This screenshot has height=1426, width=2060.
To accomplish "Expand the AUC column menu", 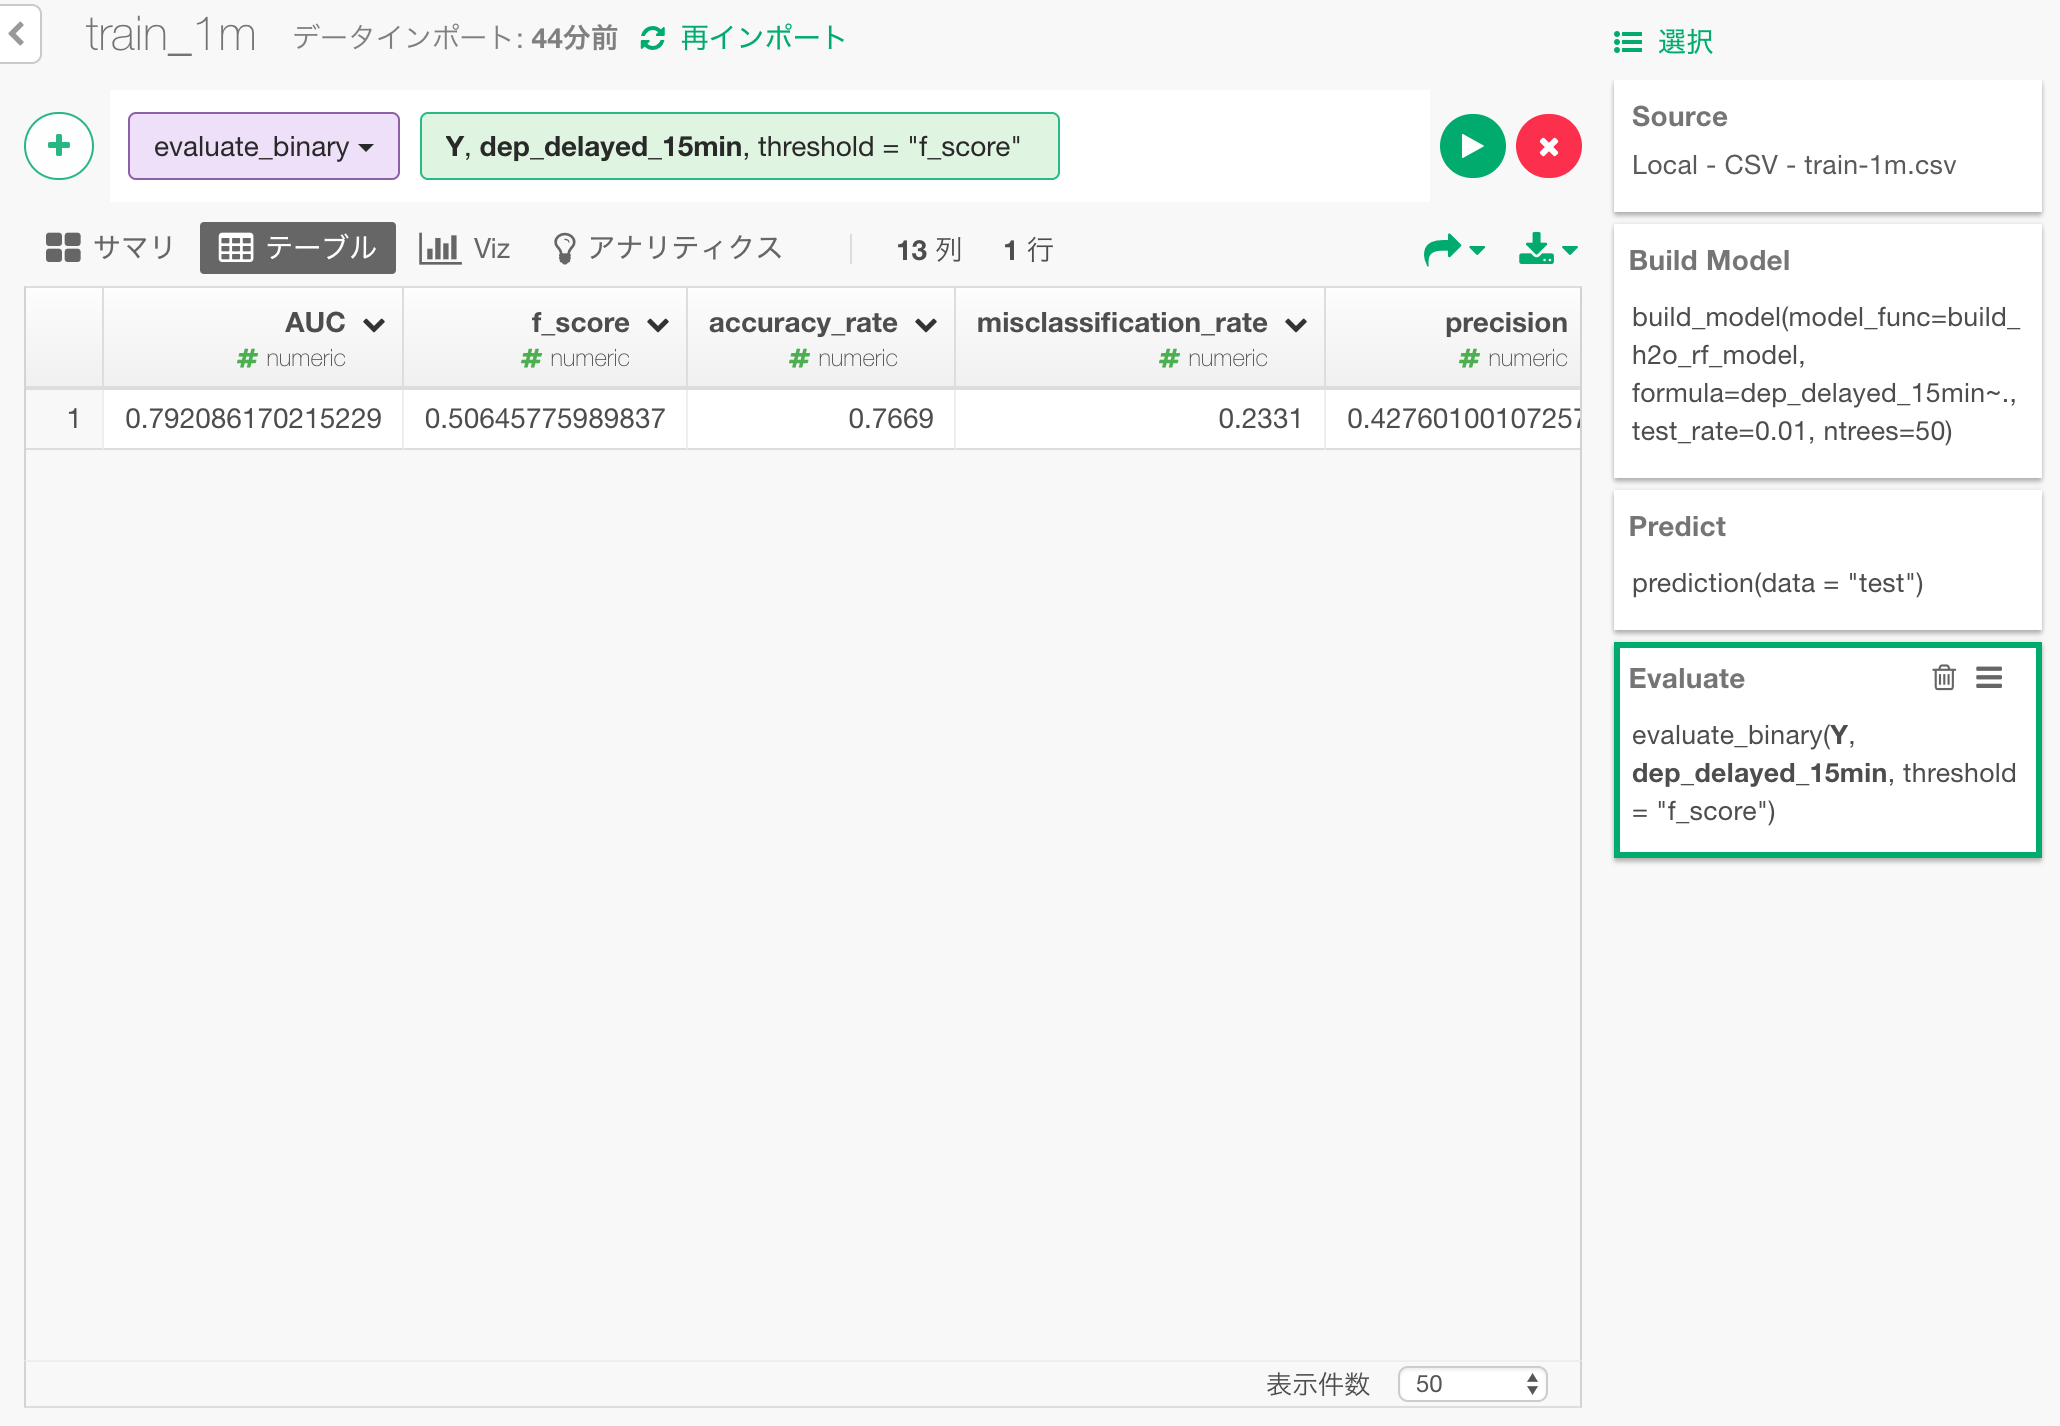I will pyautogui.click(x=374, y=324).
